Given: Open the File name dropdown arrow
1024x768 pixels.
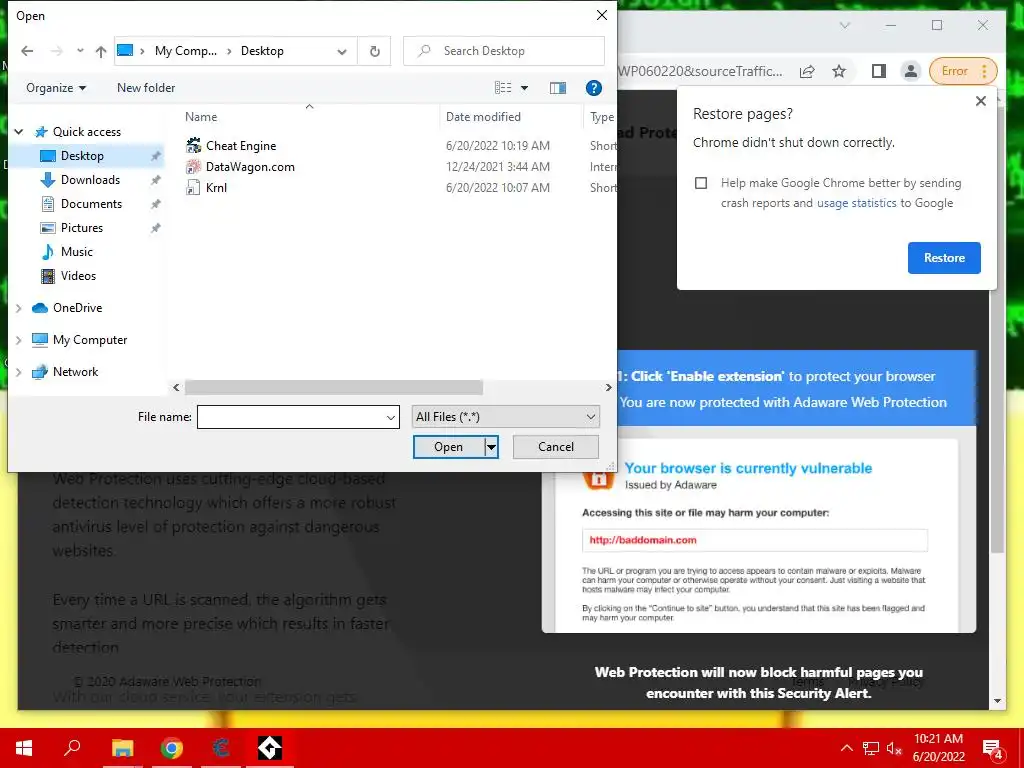Looking at the screenshot, I should tap(391, 417).
